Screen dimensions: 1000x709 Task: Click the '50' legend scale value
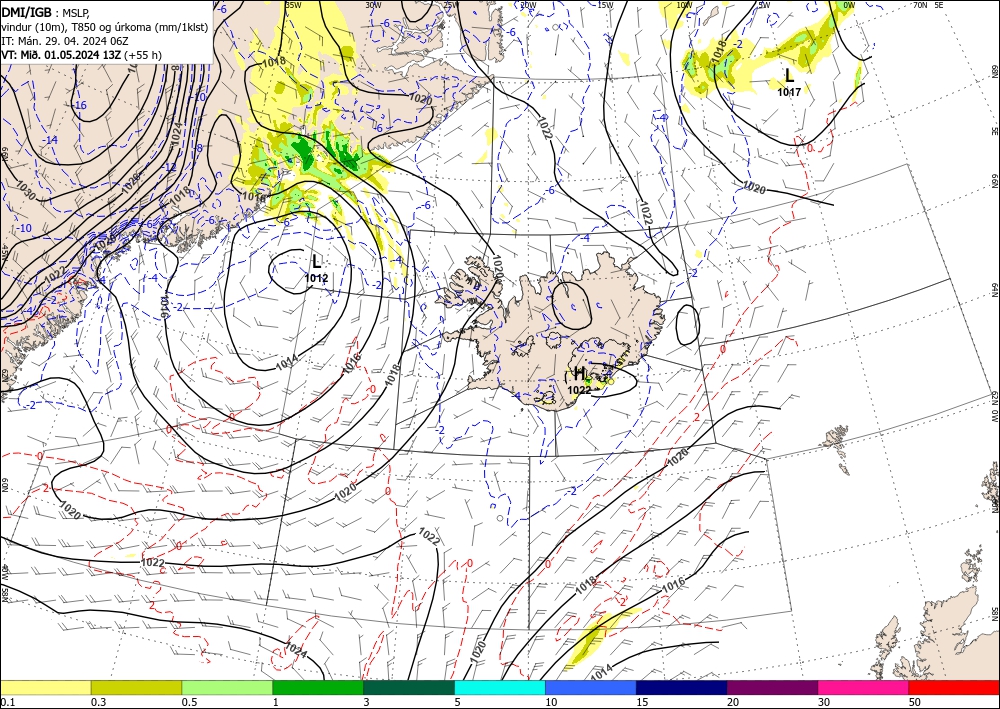point(915,702)
